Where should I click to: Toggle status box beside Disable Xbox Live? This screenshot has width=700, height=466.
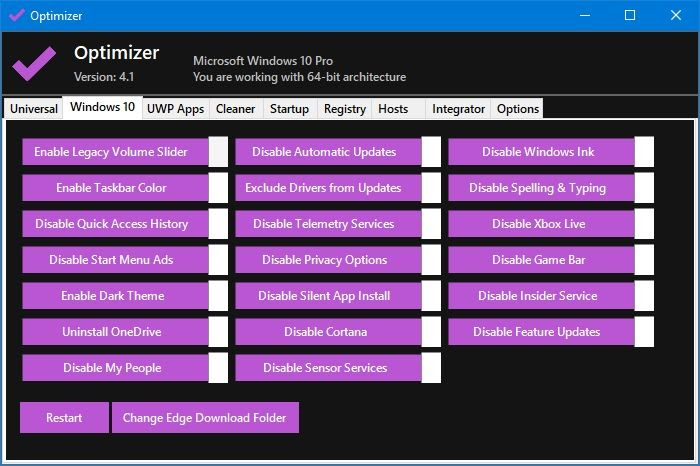pos(644,224)
